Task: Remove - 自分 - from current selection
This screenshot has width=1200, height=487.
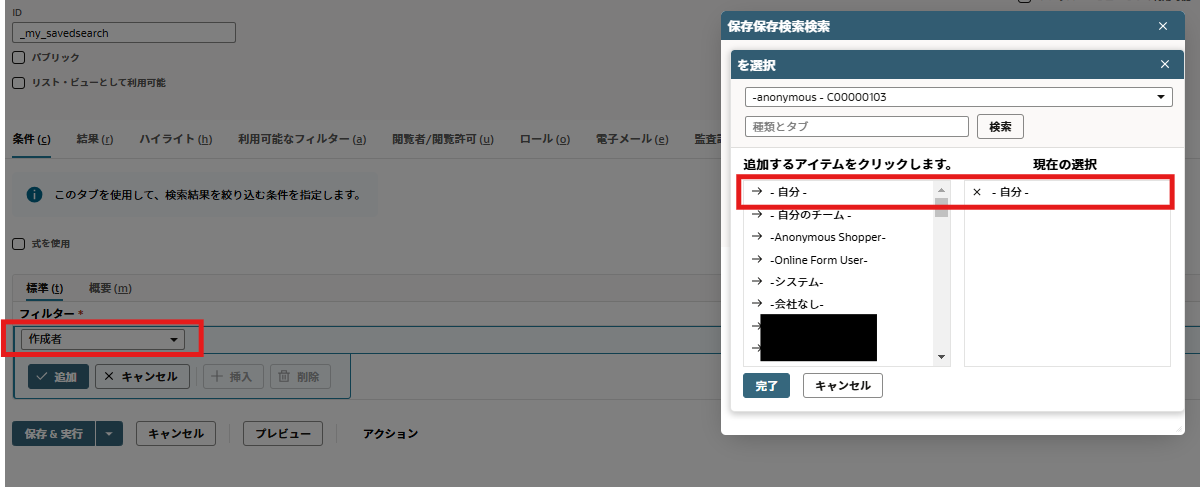Action: (x=977, y=192)
